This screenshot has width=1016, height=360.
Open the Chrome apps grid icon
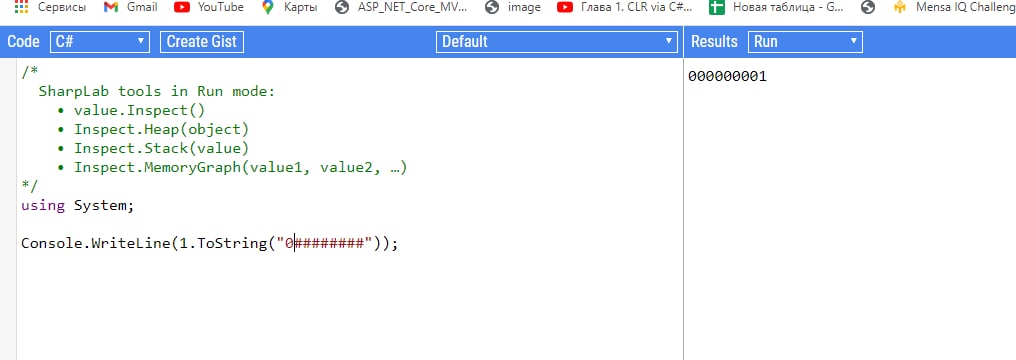pyautogui.click(x=21, y=7)
